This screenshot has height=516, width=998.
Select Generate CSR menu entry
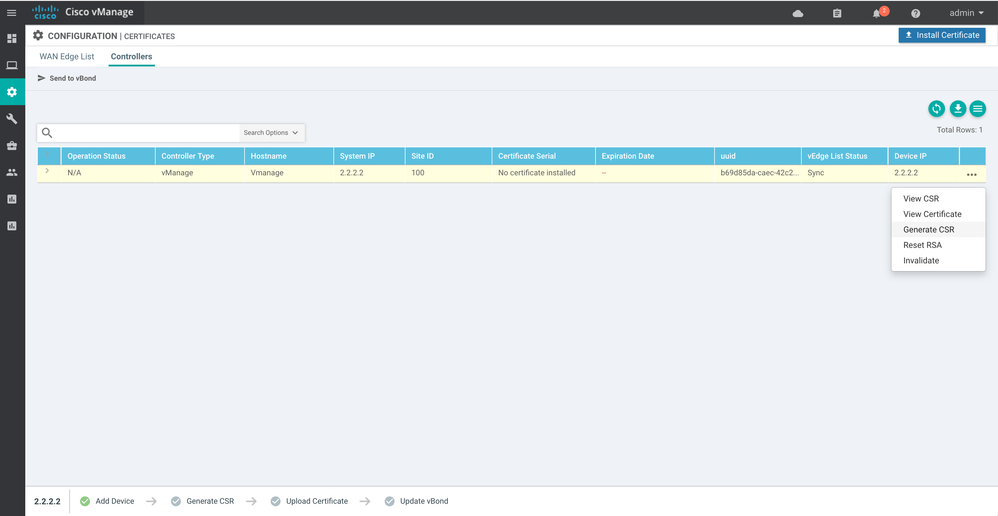point(938,230)
